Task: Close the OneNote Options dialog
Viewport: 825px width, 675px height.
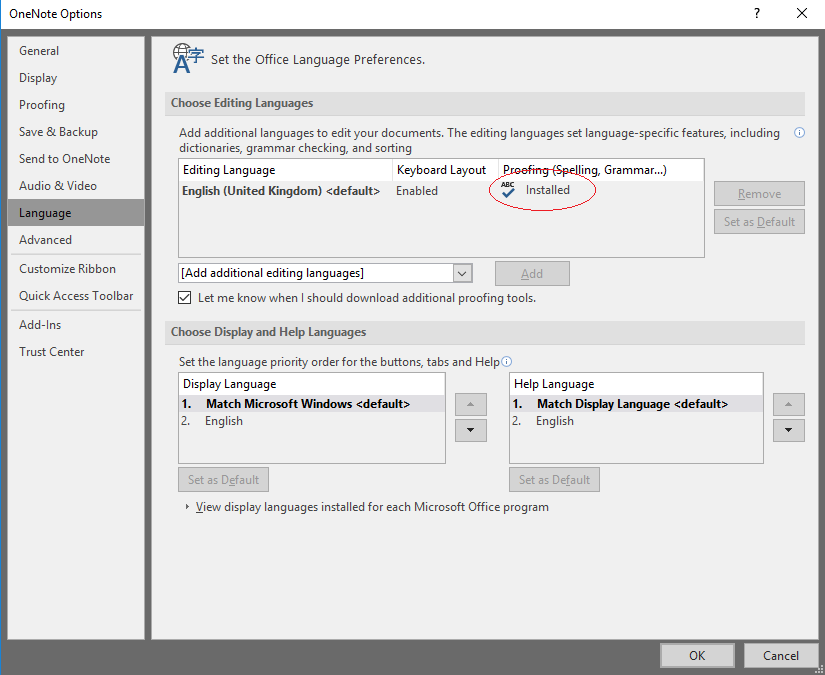Action: (x=802, y=13)
